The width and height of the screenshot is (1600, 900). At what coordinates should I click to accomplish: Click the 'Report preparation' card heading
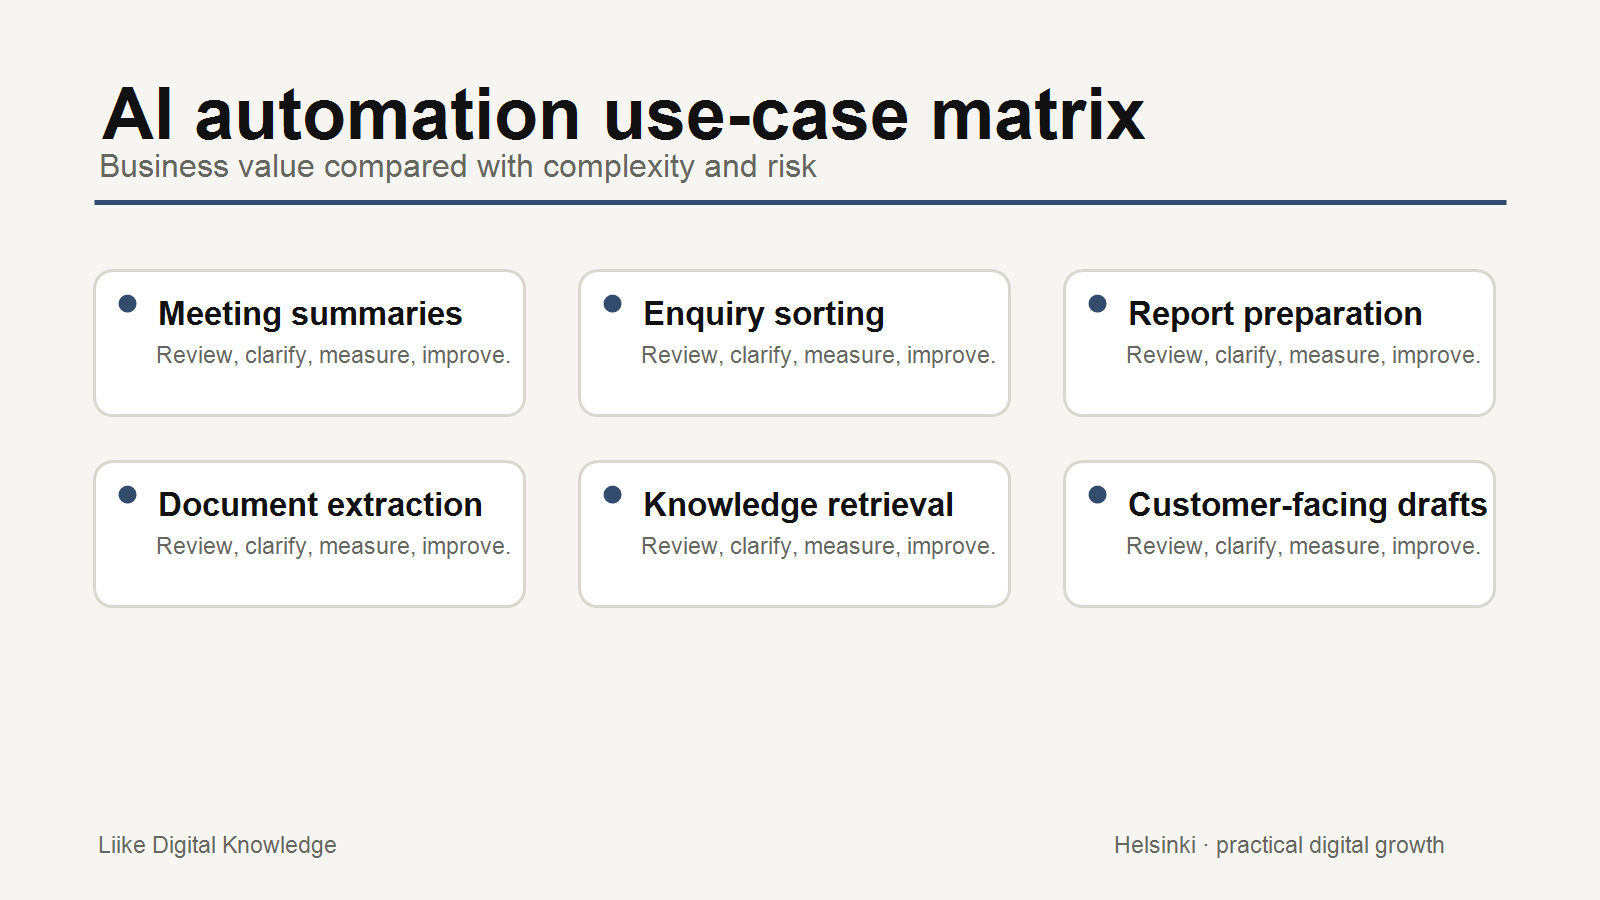pos(1275,313)
